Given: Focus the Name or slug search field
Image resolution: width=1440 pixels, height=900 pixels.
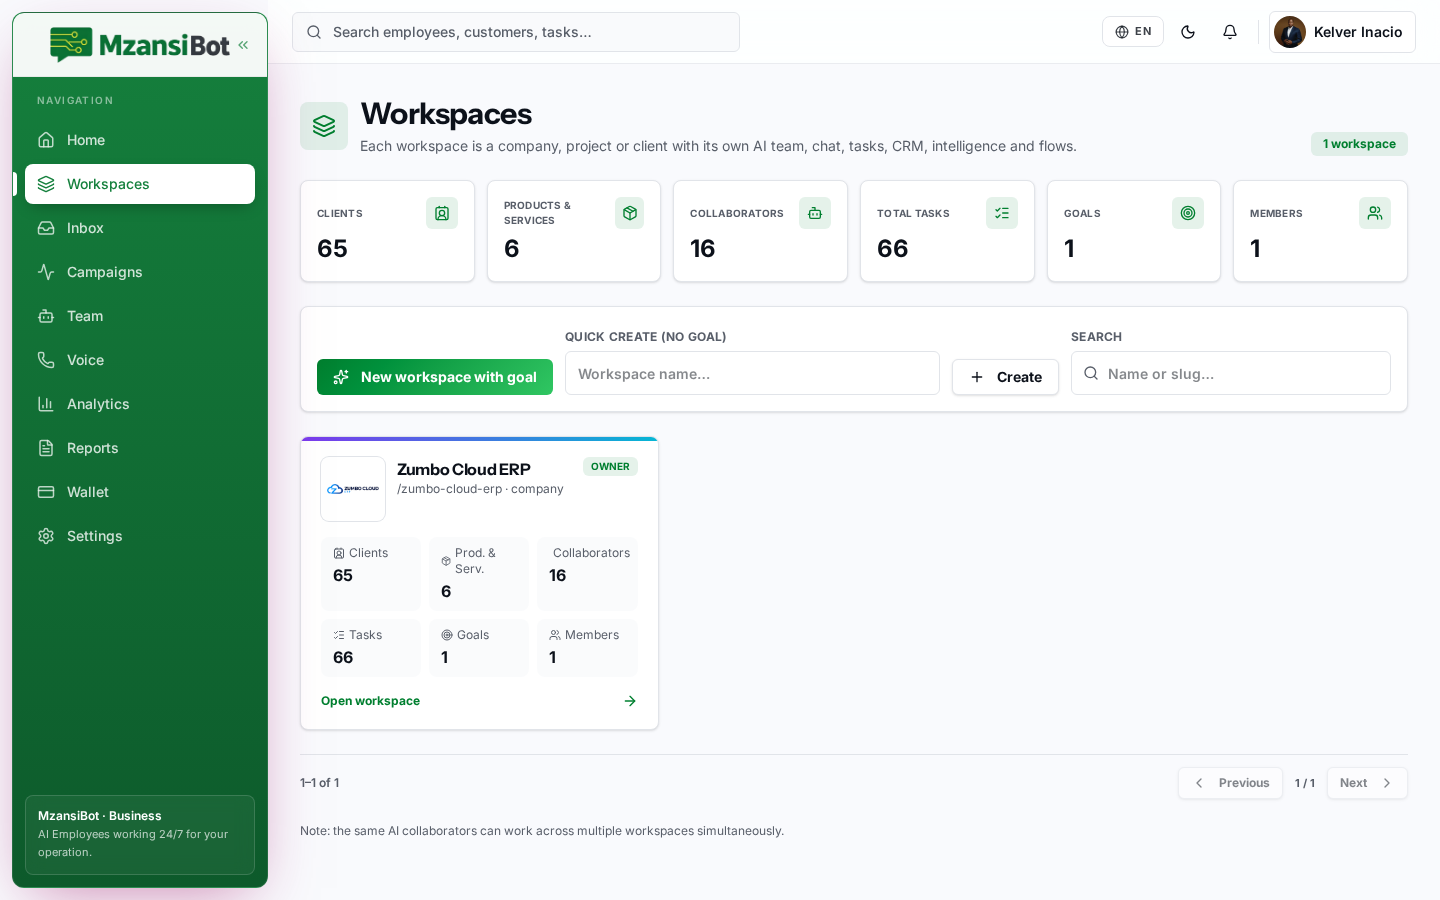Looking at the screenshot, I should coord(1231,373).
